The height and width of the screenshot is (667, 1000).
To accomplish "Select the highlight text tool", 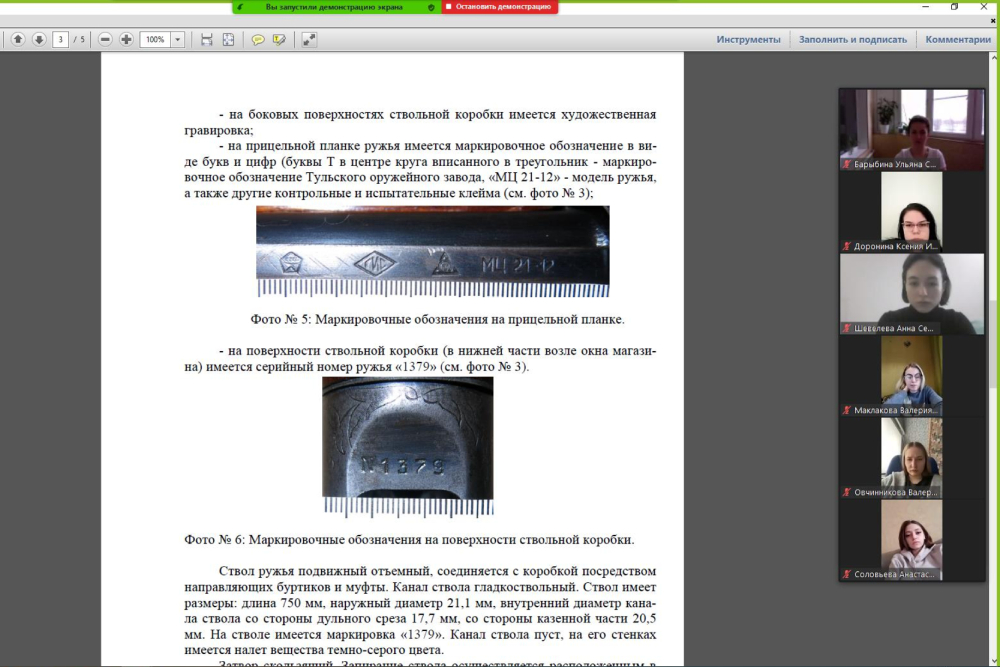I will pyautogui.click(x=279, y=39).
